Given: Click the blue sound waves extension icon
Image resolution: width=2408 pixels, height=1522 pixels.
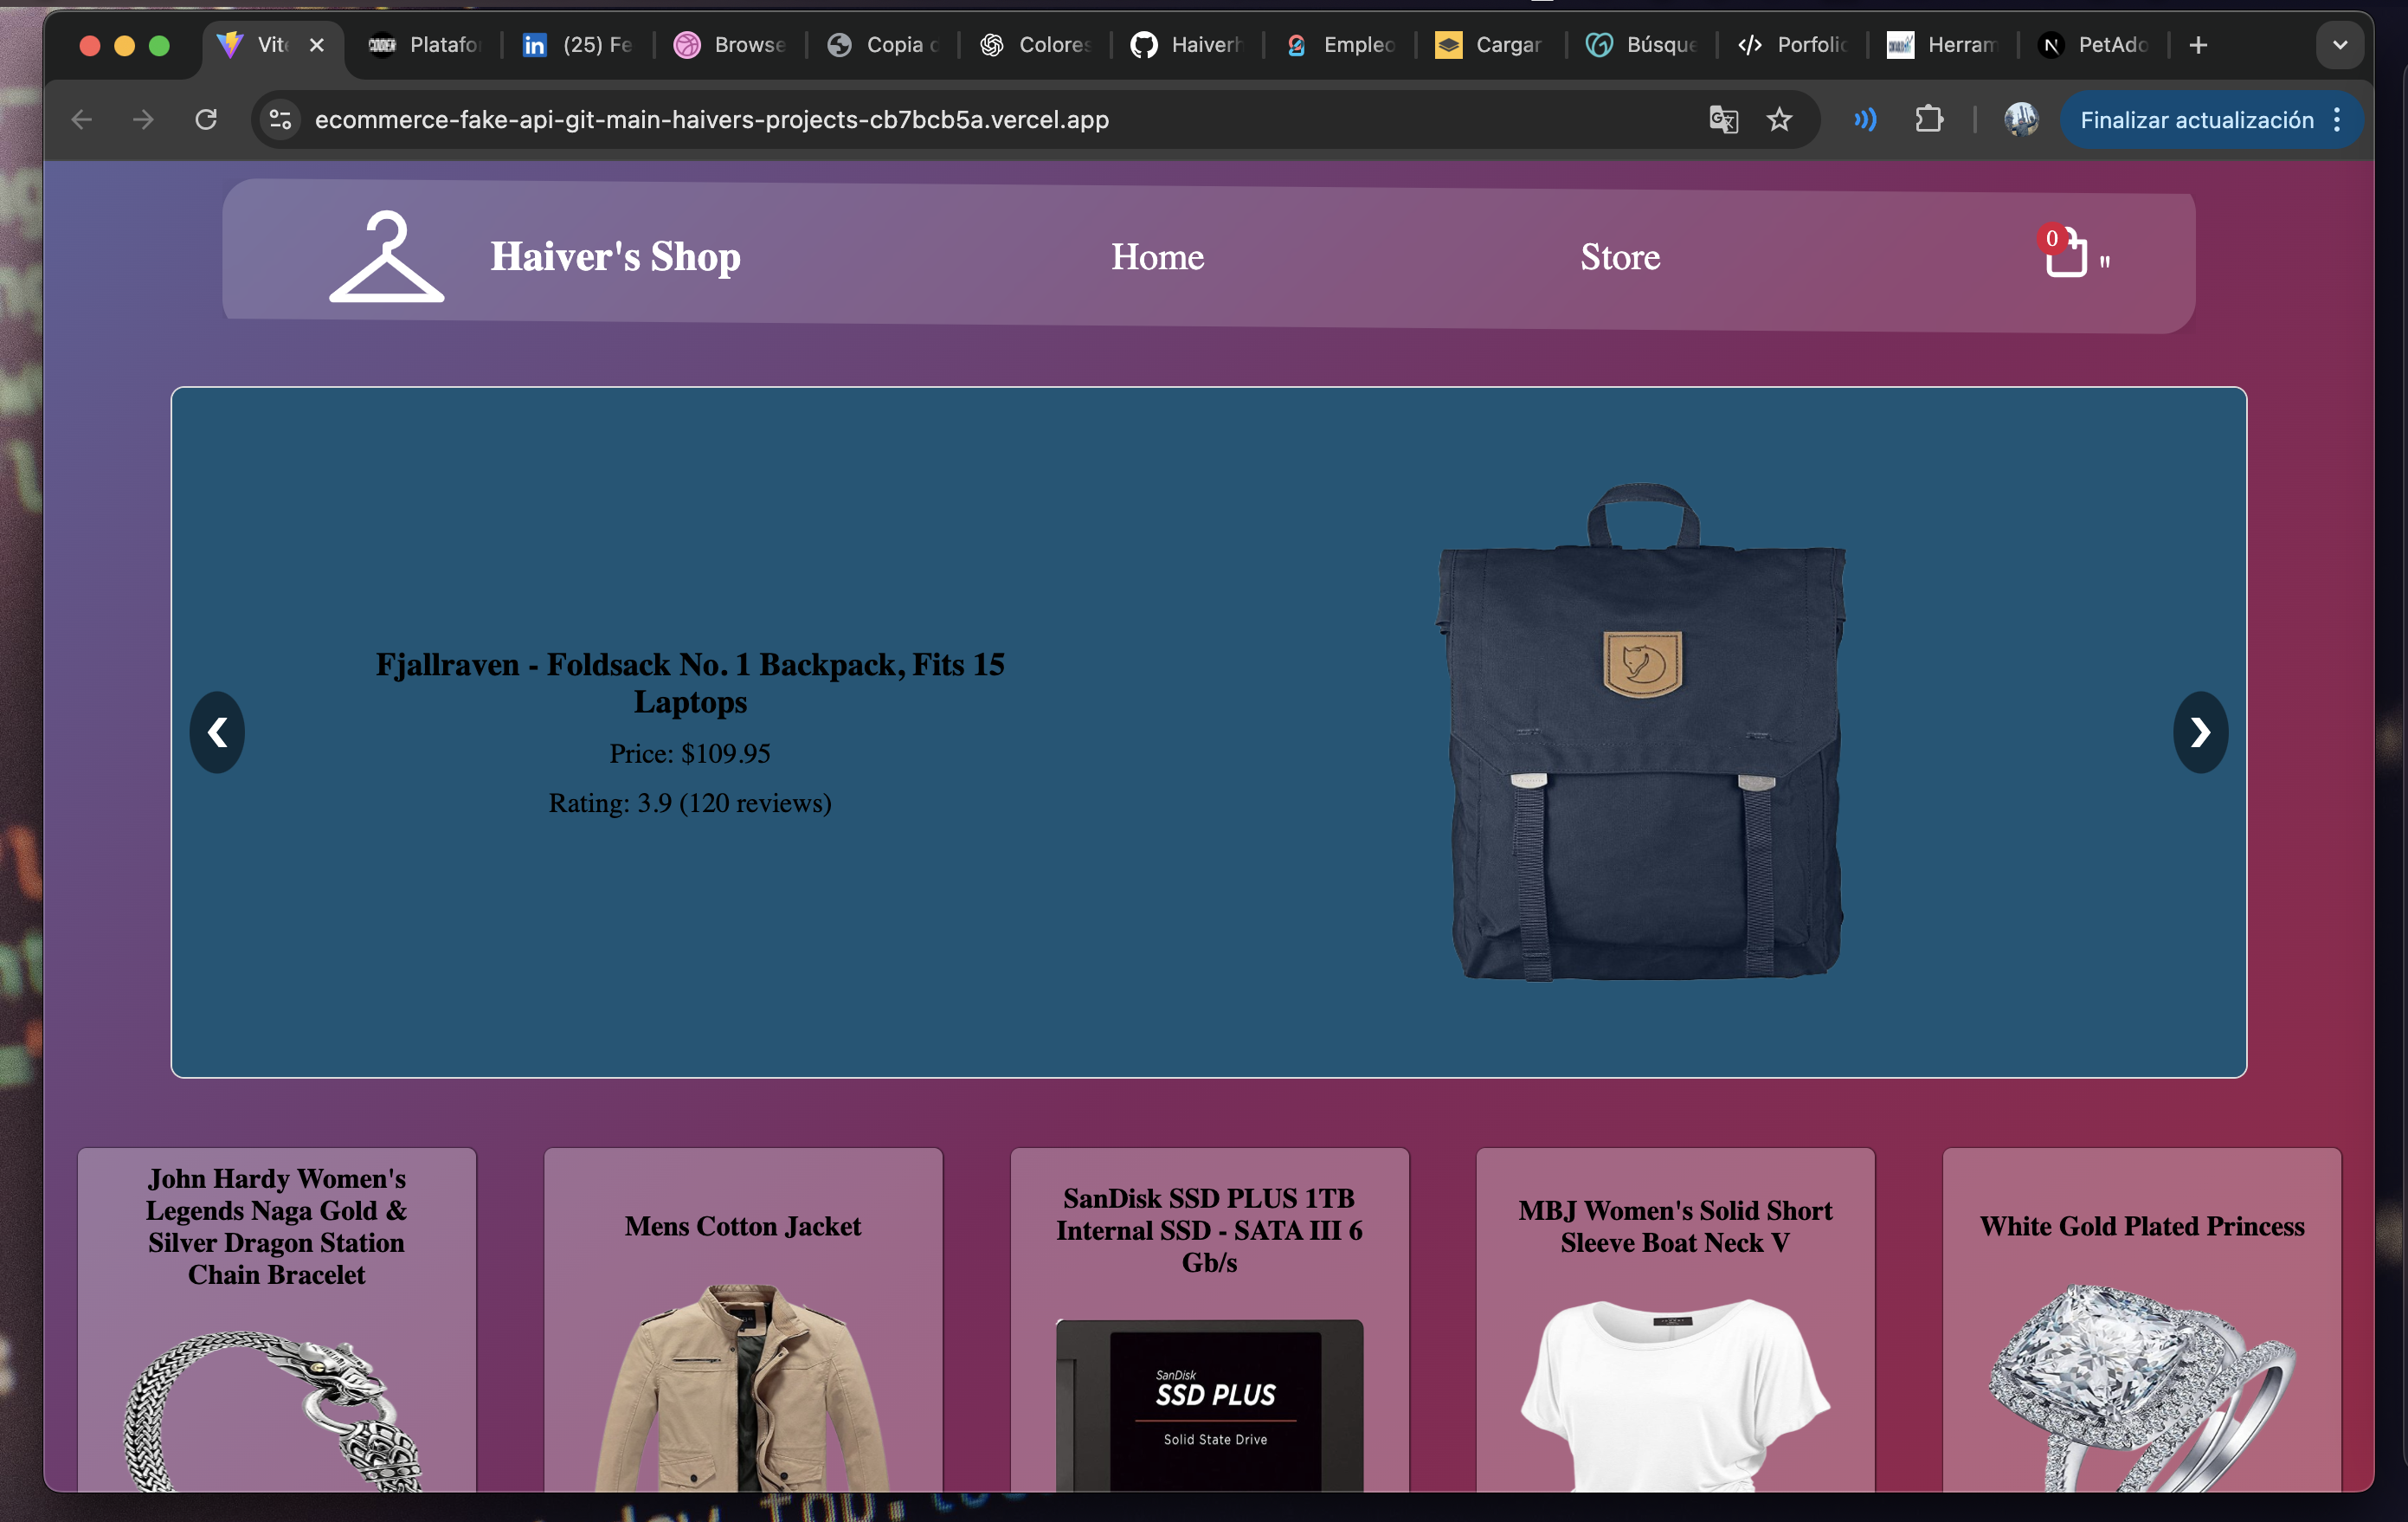Looking at the screenshot, I should (x=1864, y=120).
